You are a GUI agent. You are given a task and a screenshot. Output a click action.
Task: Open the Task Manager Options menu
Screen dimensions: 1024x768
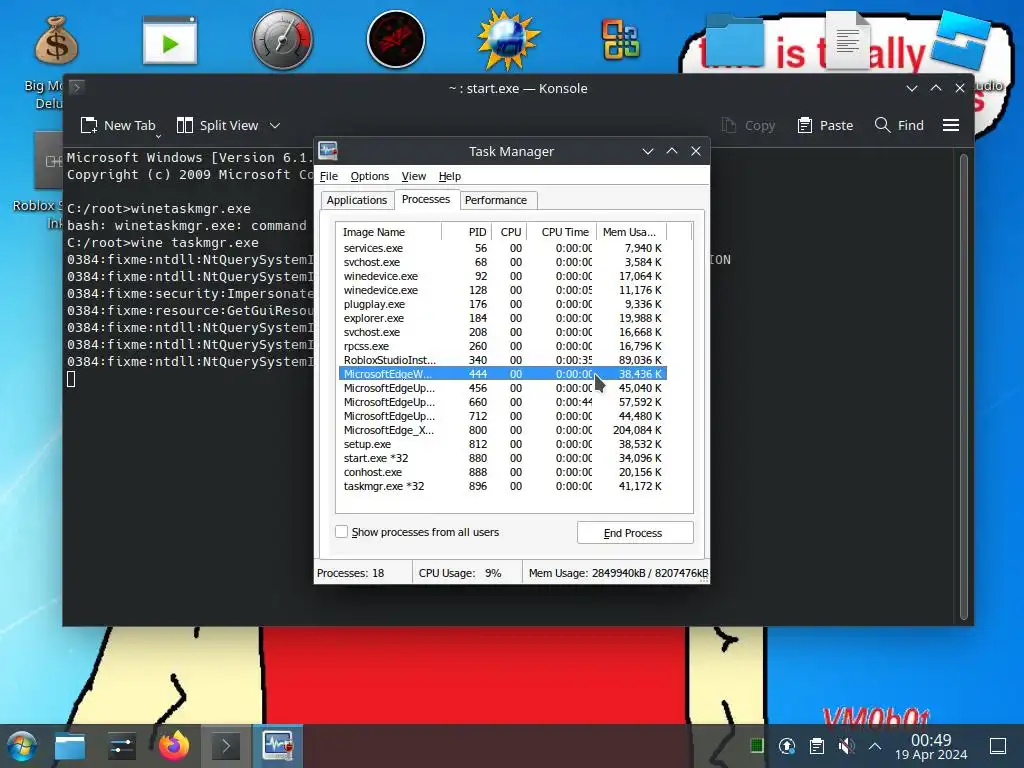click(x=370, y=176)
